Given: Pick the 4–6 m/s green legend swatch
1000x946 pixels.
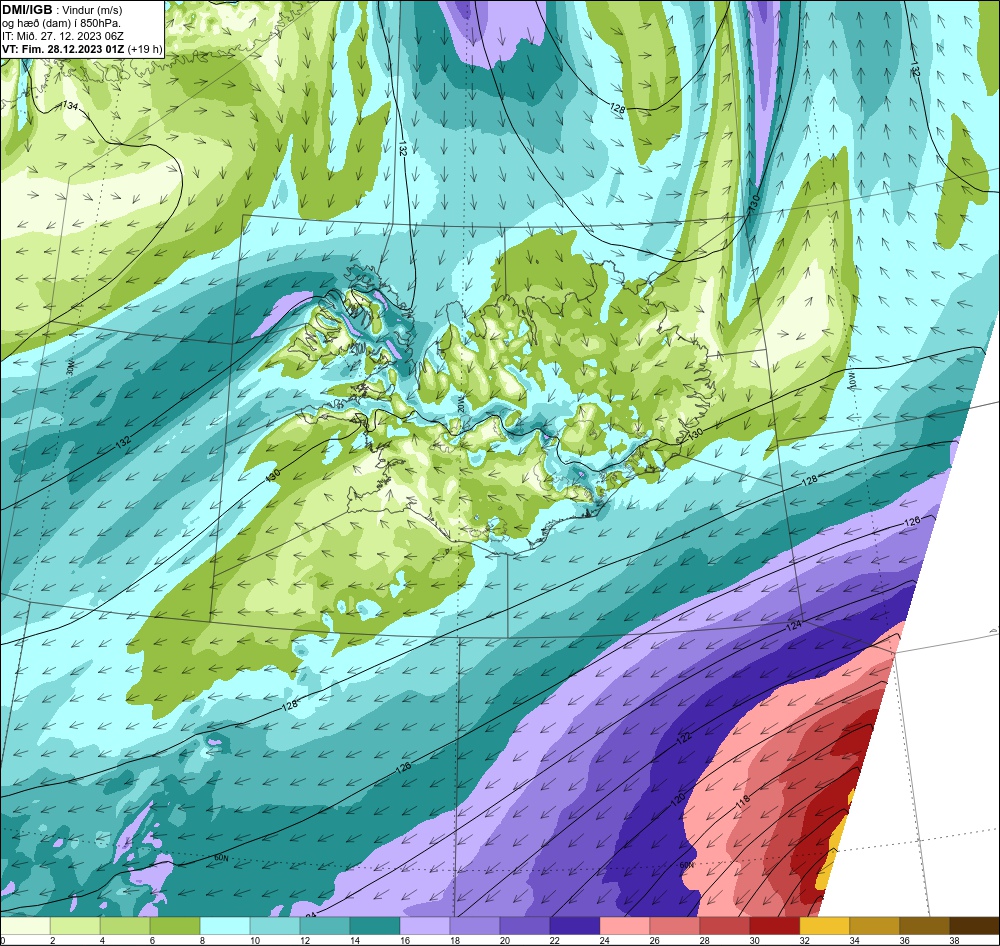Looking at the screenshot, I should point(125,926).
